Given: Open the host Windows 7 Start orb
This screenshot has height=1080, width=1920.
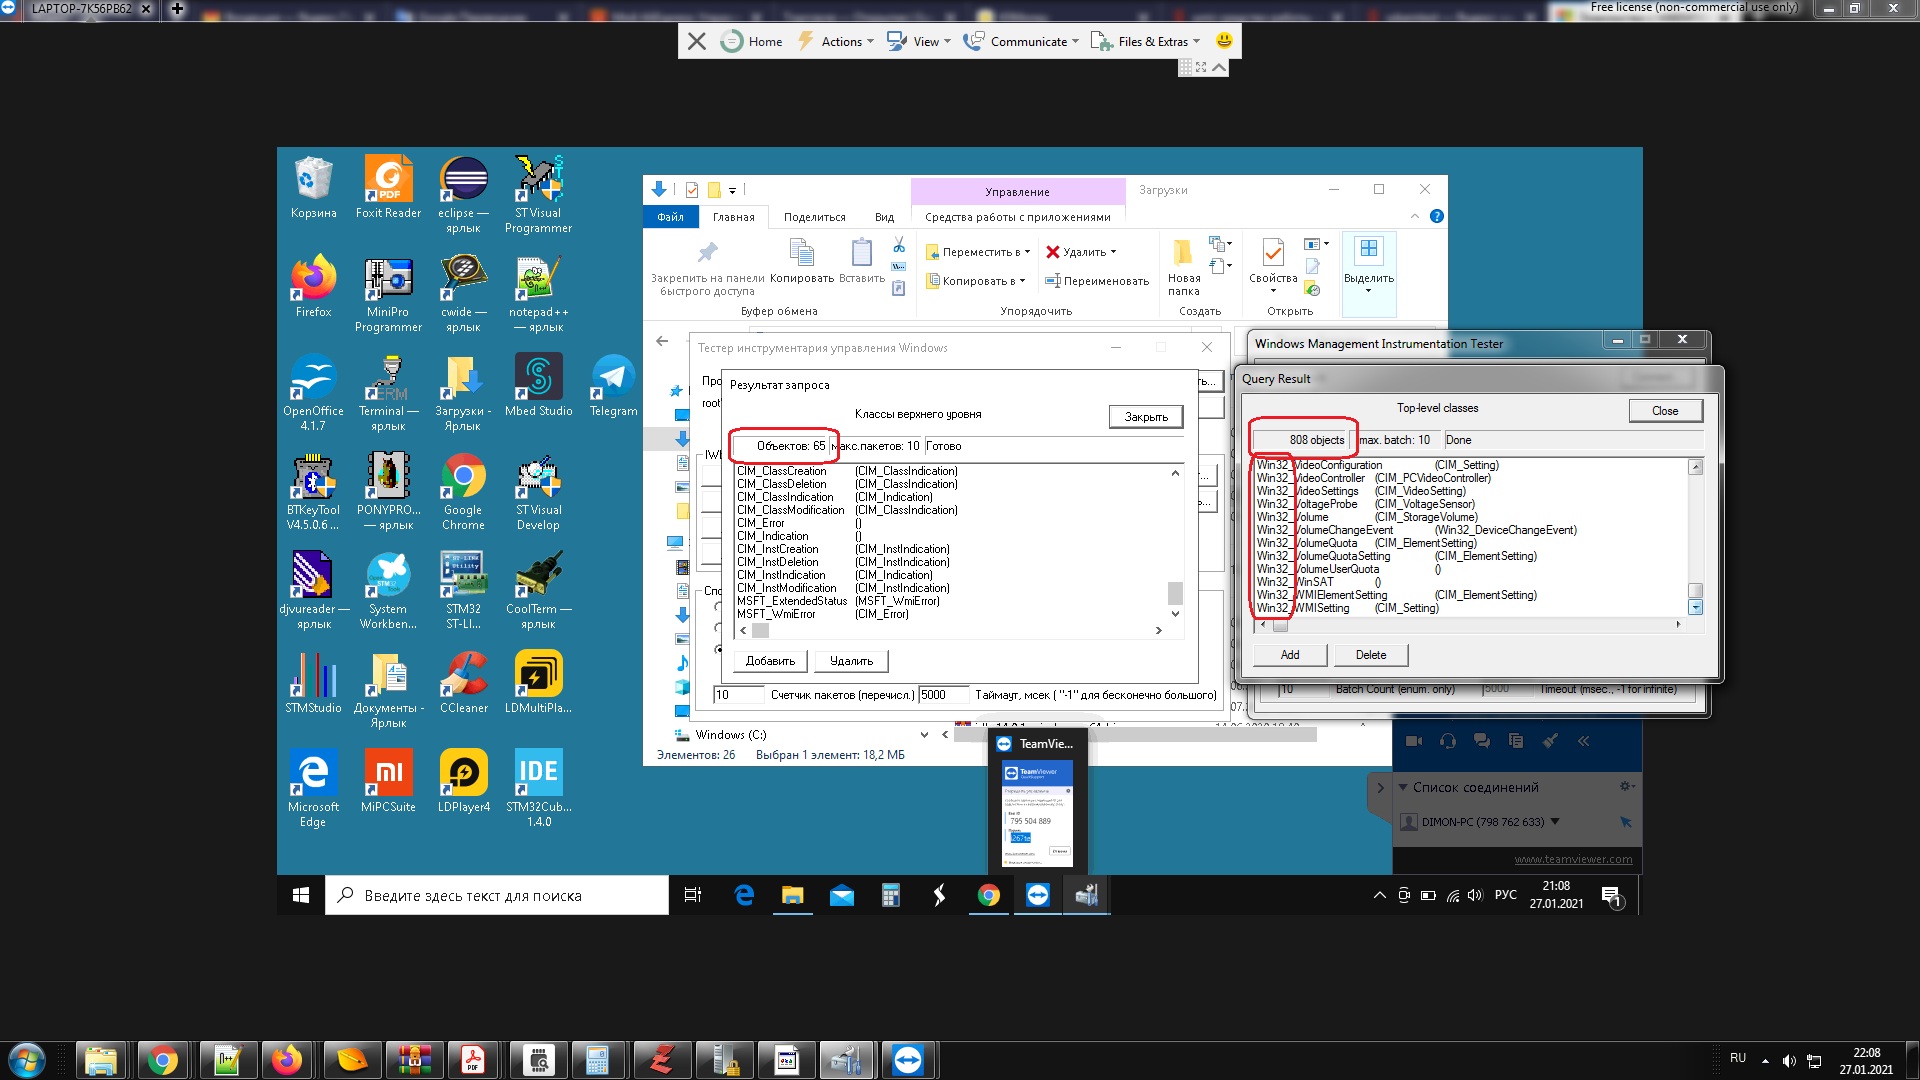Looking at the screenshot, I should (x=26, y=1060).
